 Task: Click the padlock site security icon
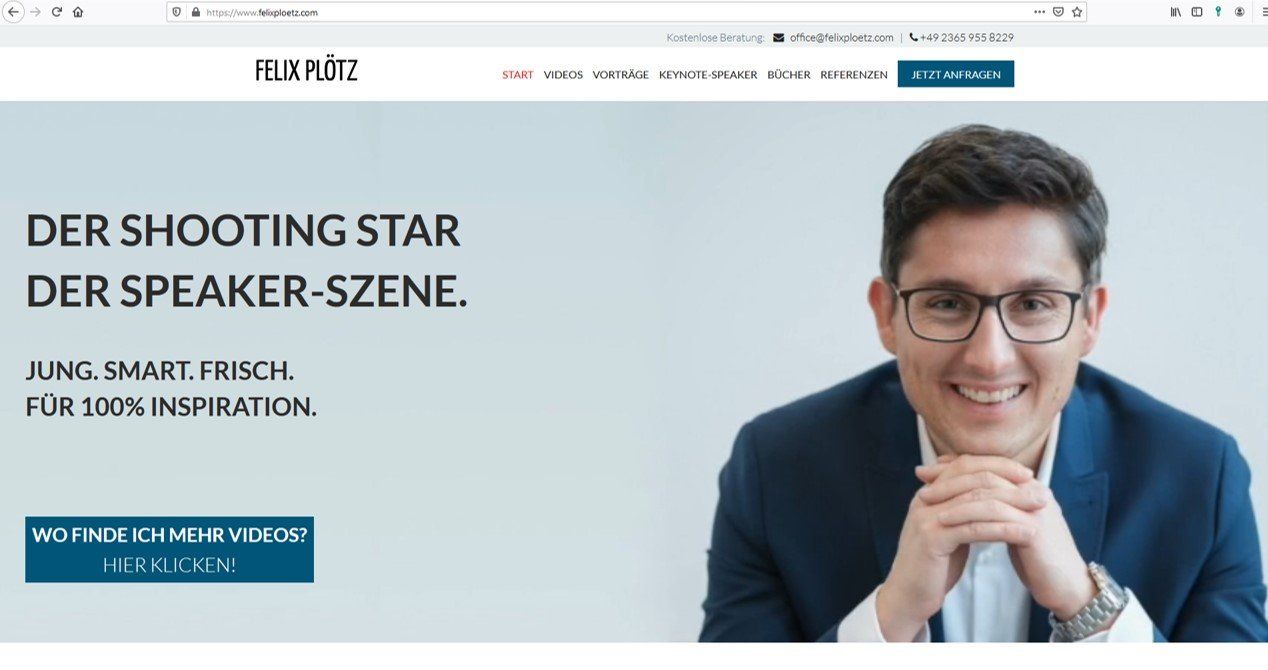[196, 12]
